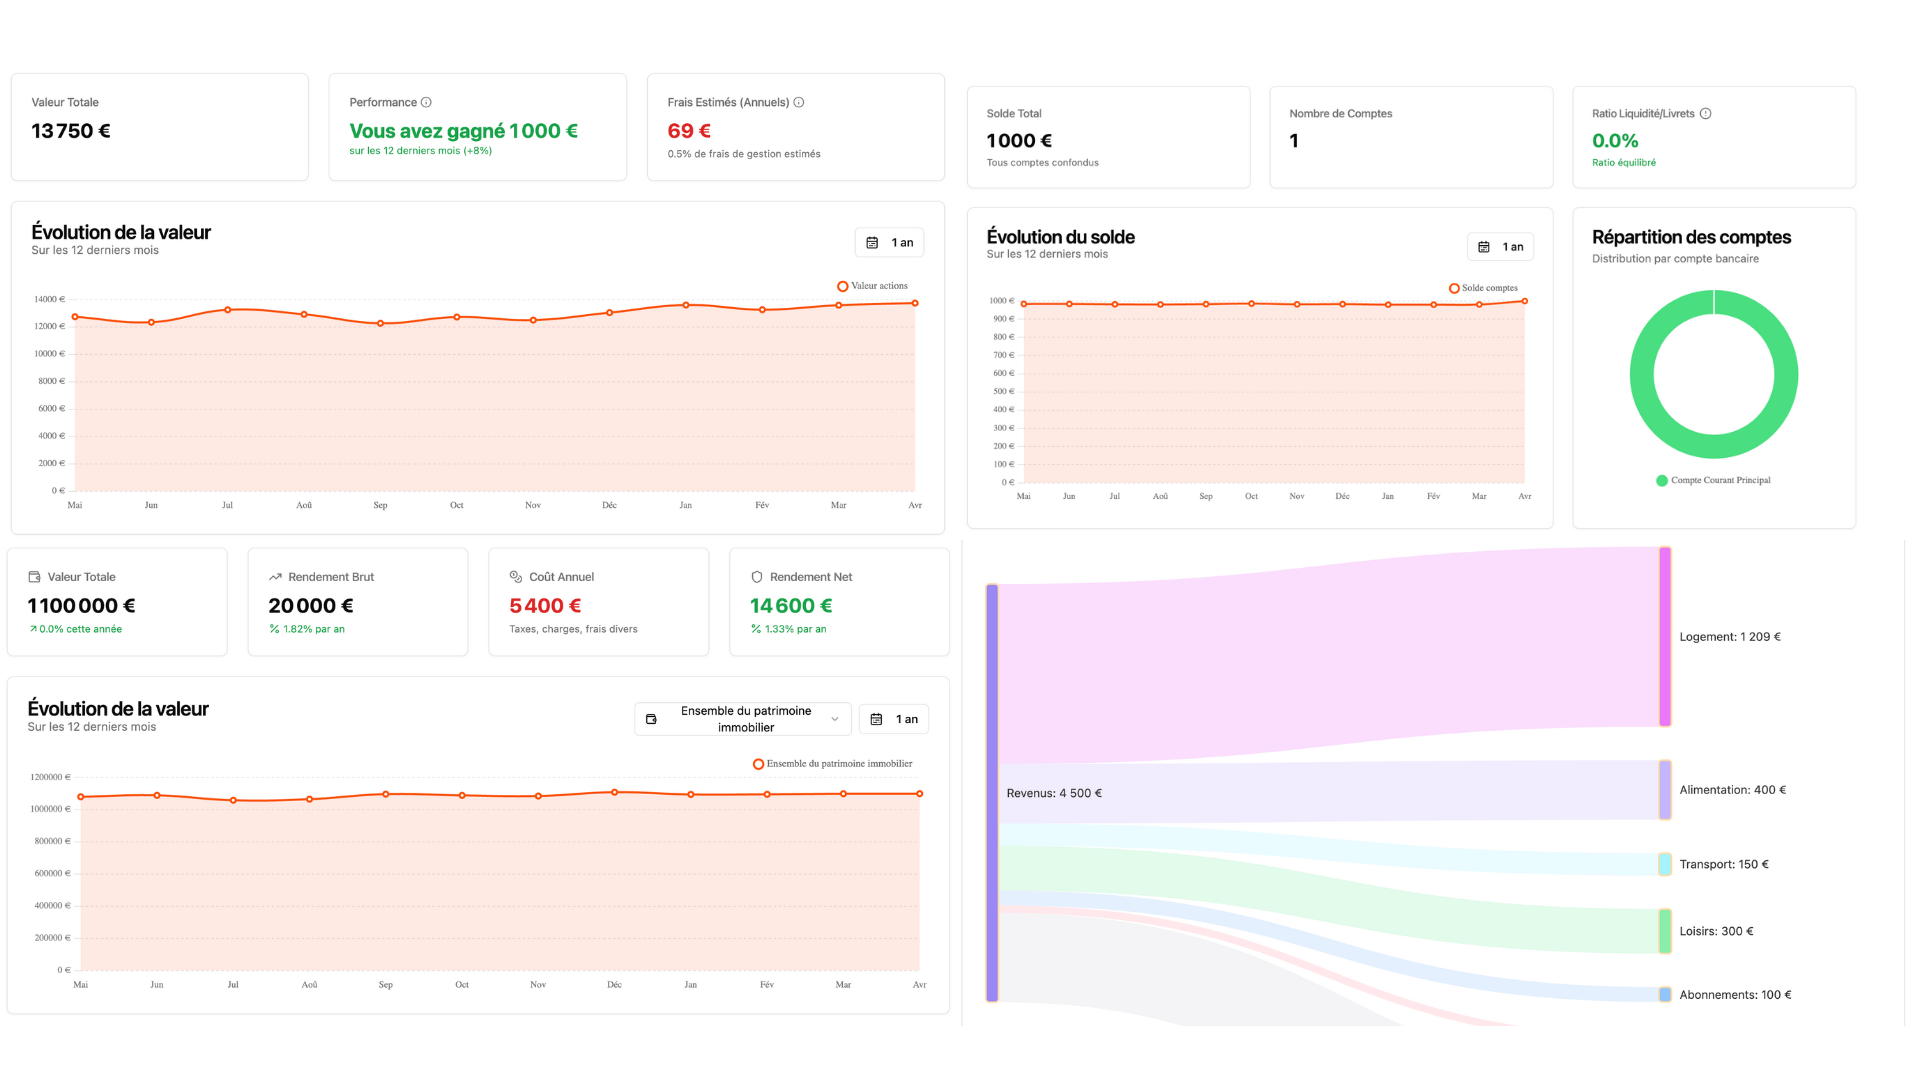Click green donut chart ring

coord(1642,375)
